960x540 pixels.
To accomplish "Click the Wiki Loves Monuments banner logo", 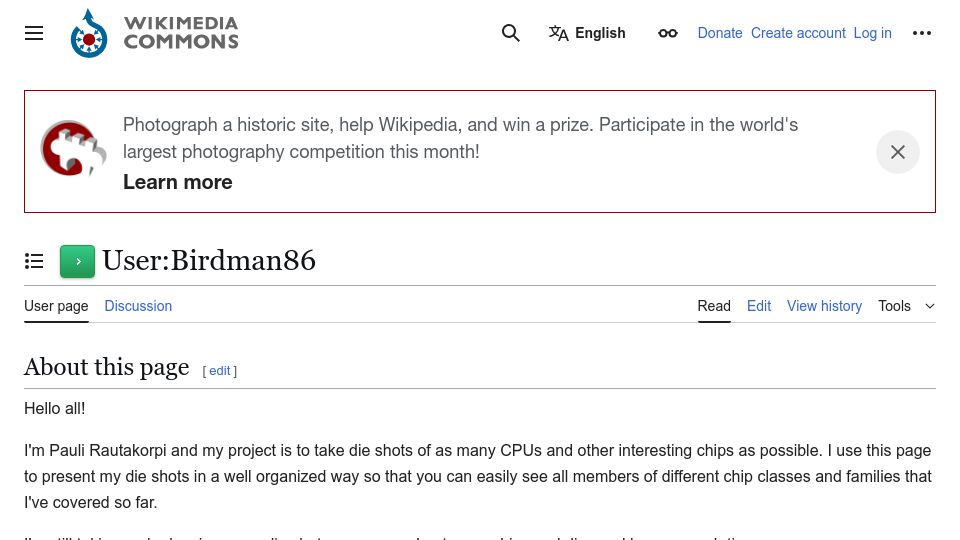I will point(73,149).
